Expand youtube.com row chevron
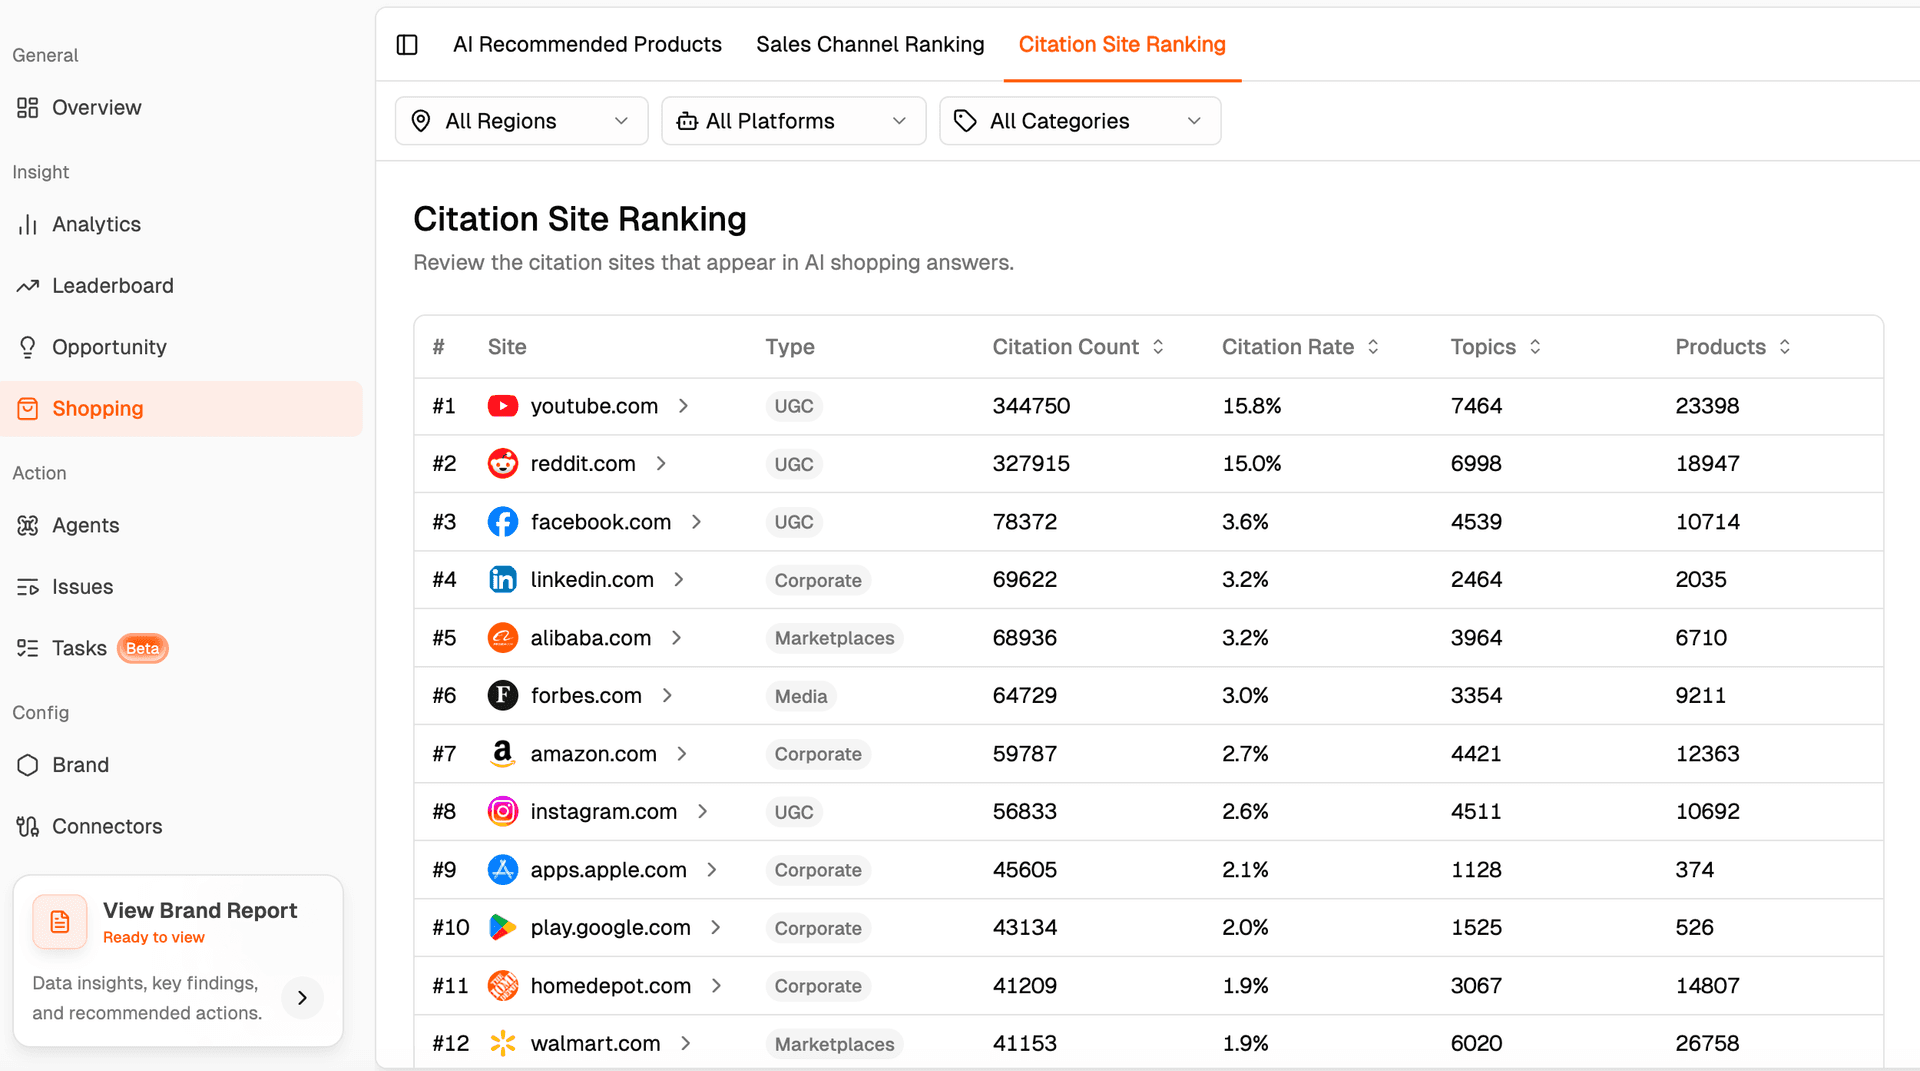Image resolution: width=1920 pixels, height=1071 pixels. [x=683, y=406]
